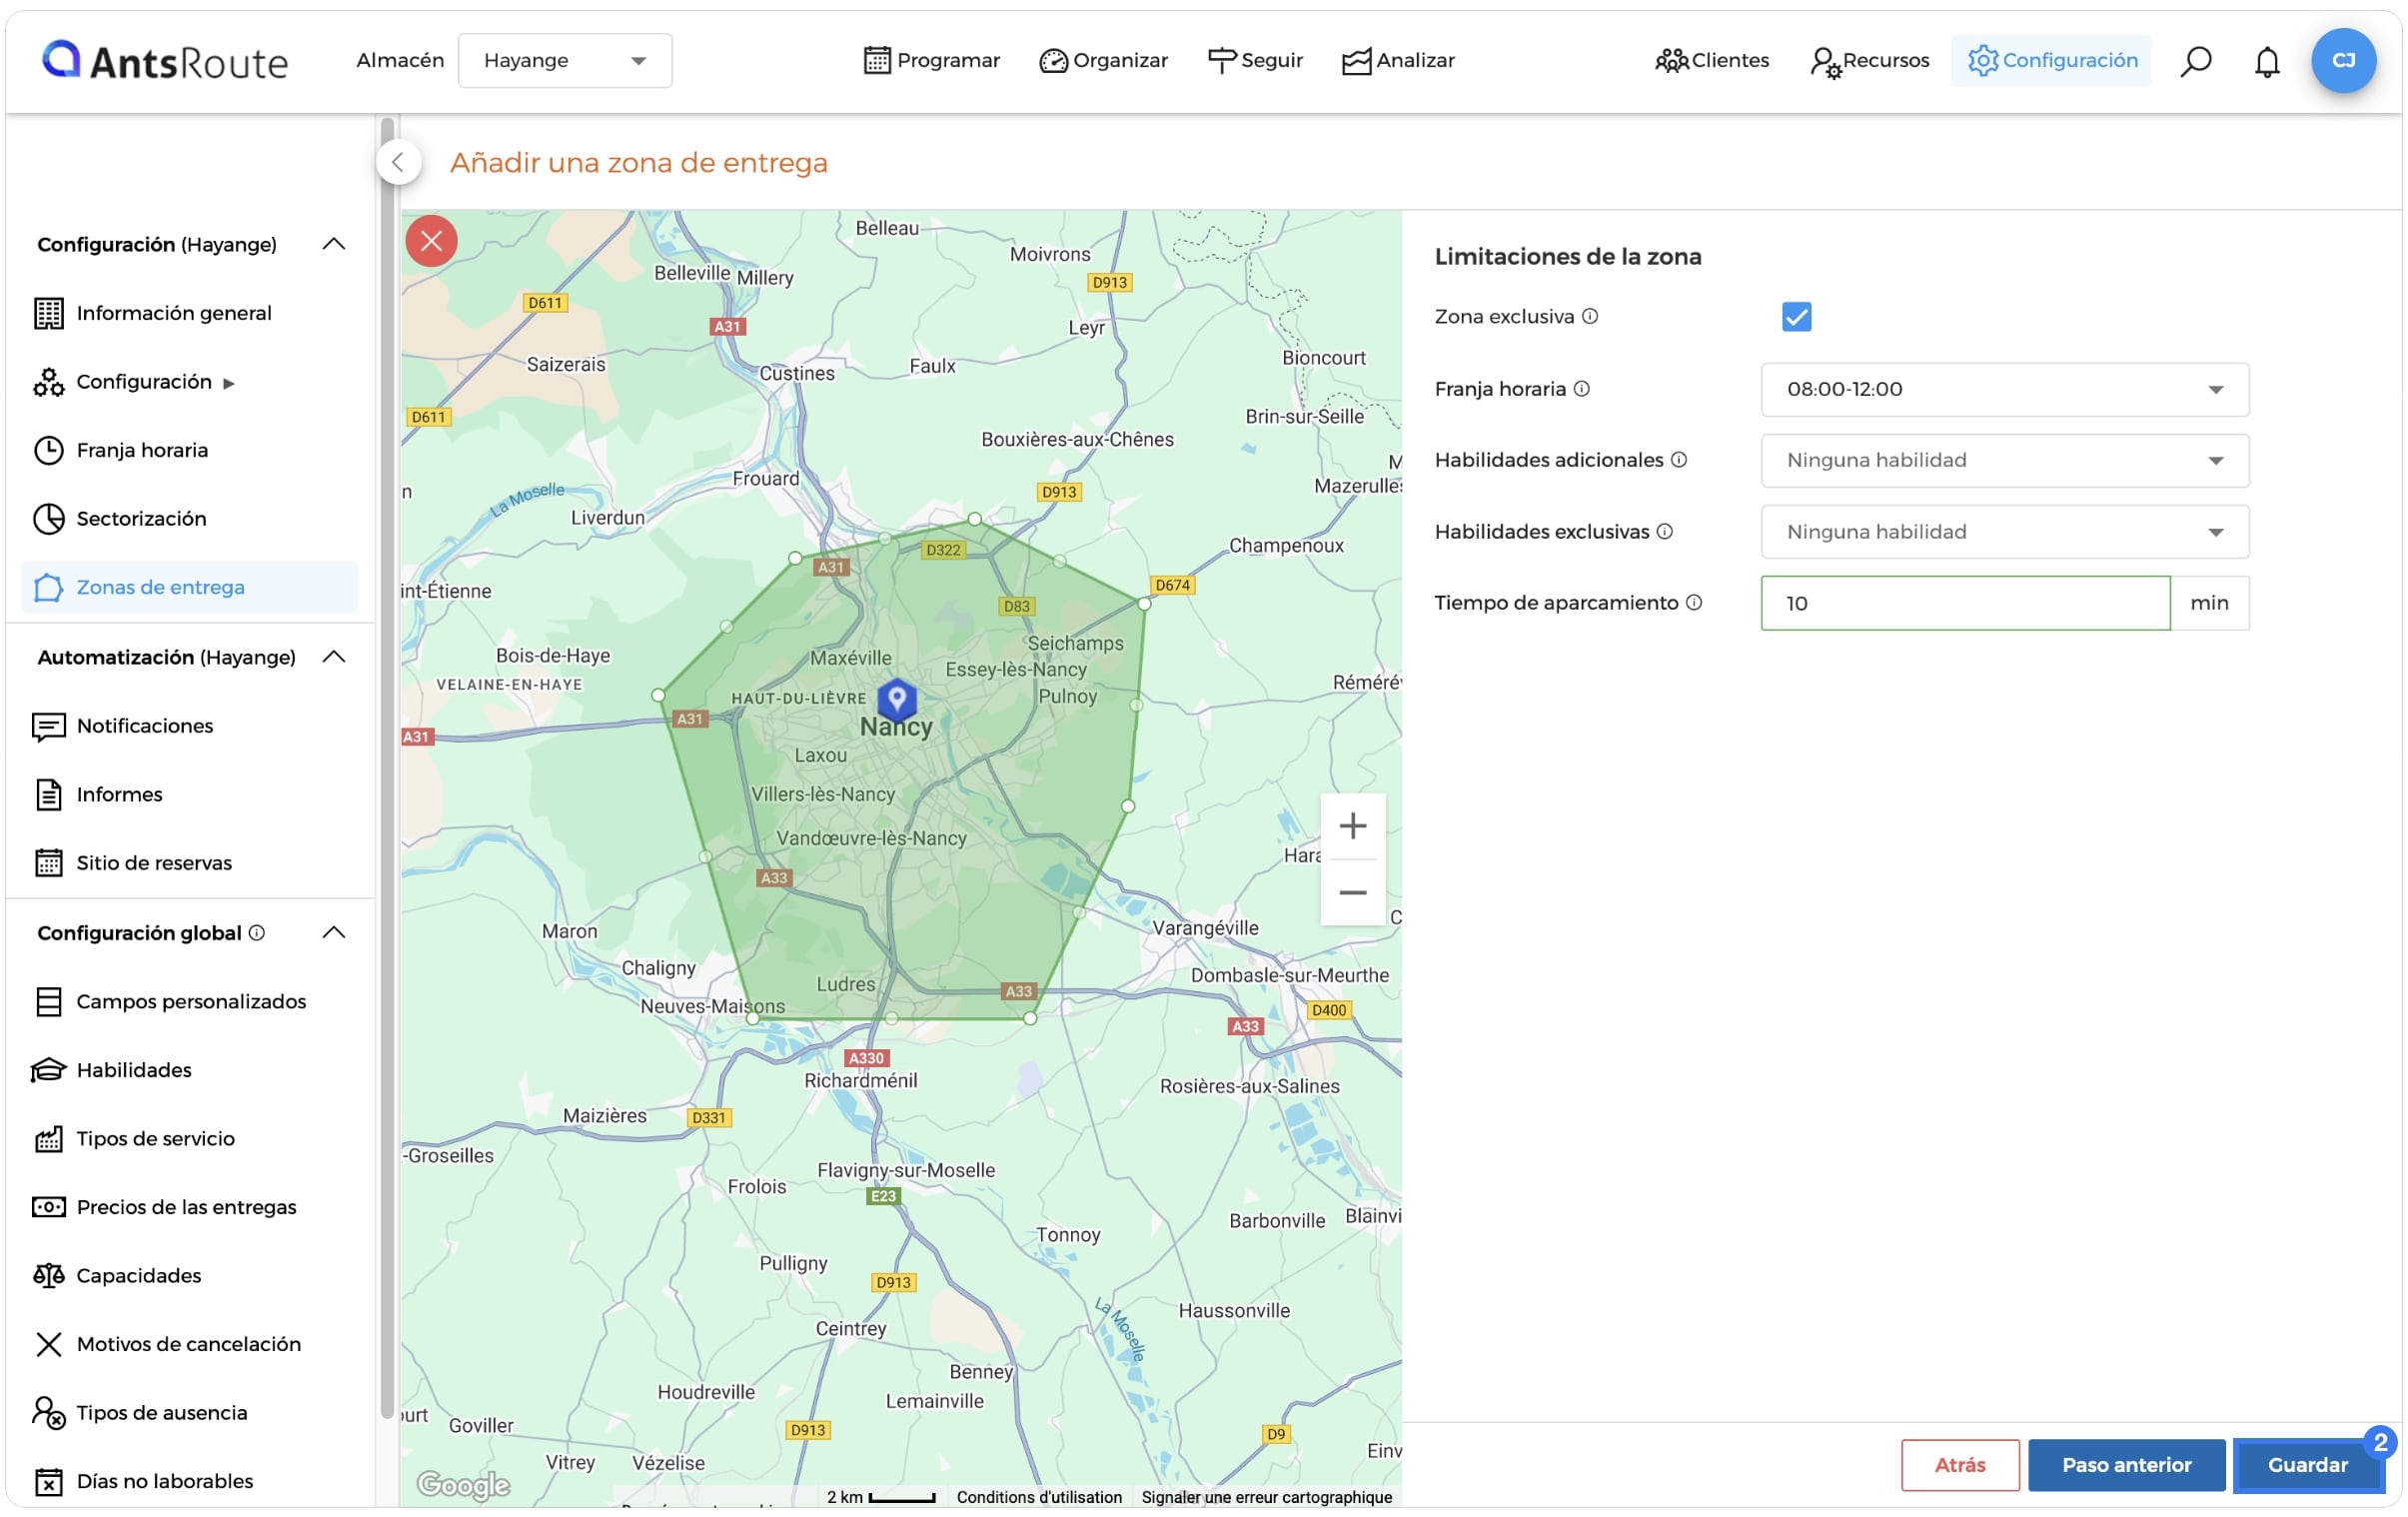Open the Franja horaria 08:00-12:00 dropdown

click(2004, 389)
